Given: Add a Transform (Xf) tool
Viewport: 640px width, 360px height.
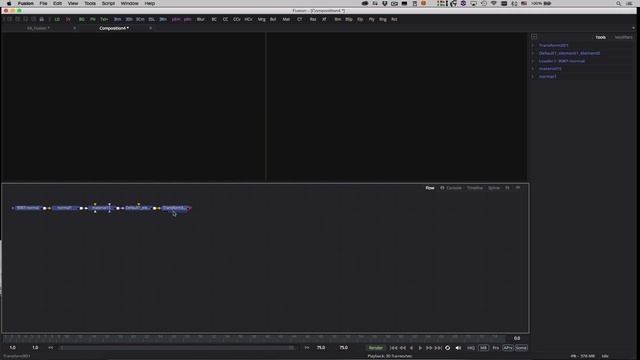Looking at the screenshot, I should (324, 19).
